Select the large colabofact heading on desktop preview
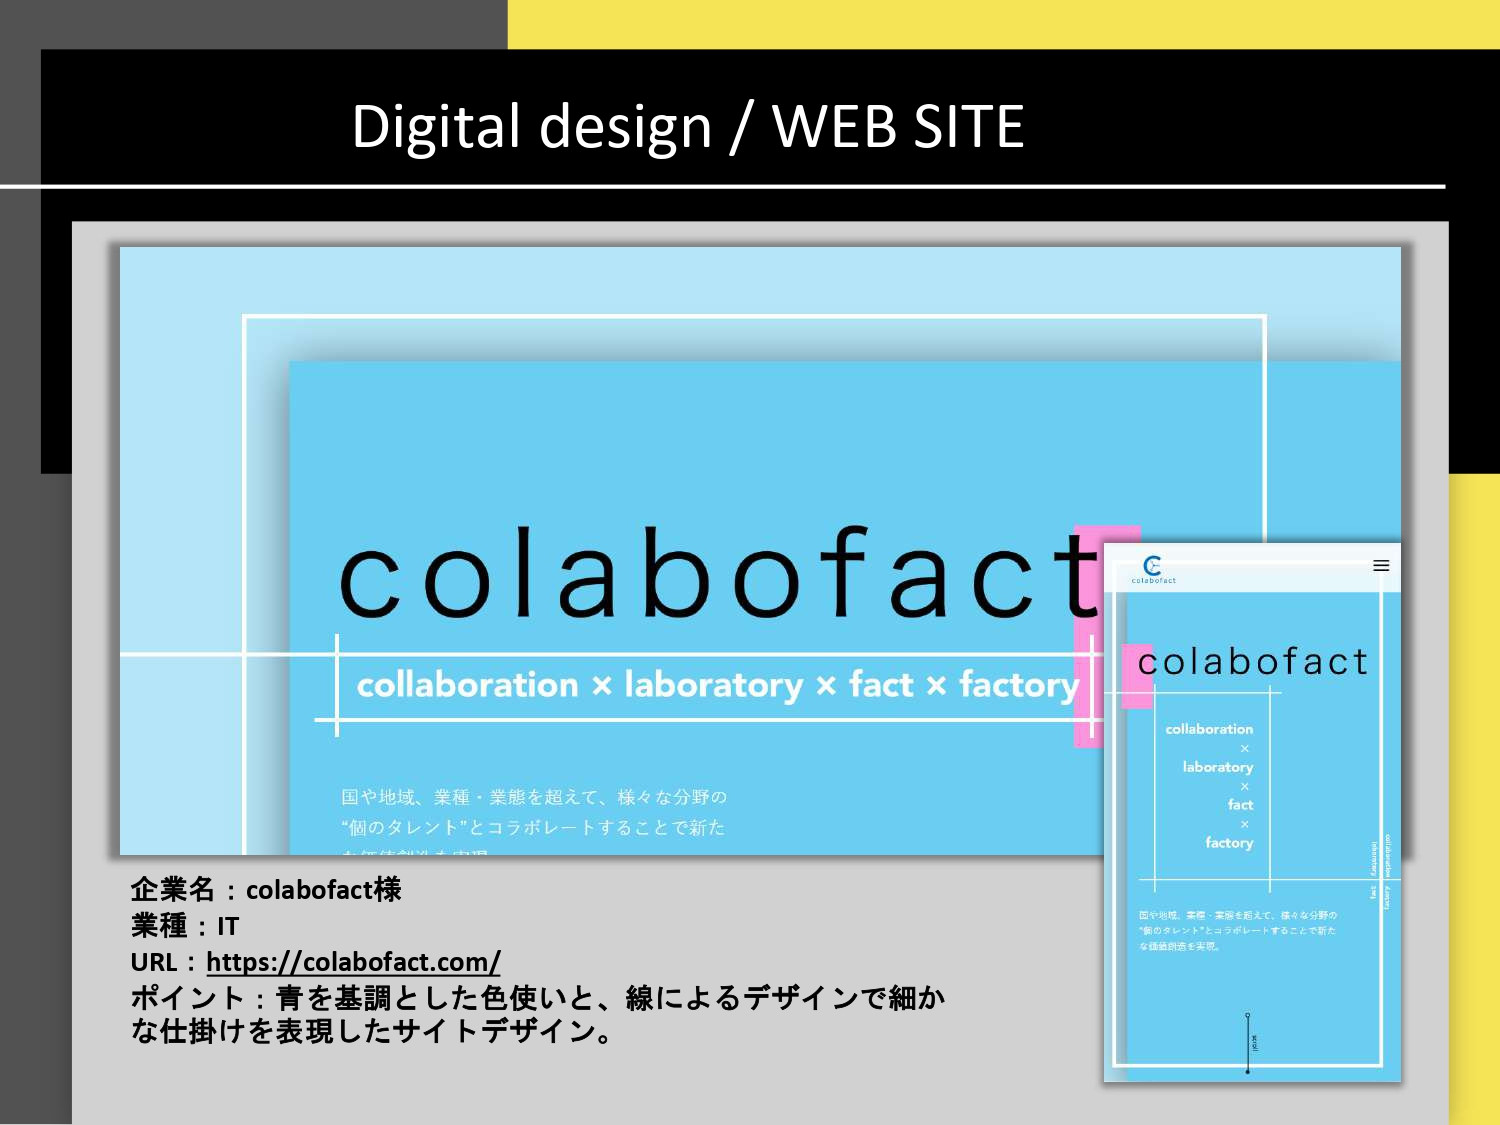 720,577
